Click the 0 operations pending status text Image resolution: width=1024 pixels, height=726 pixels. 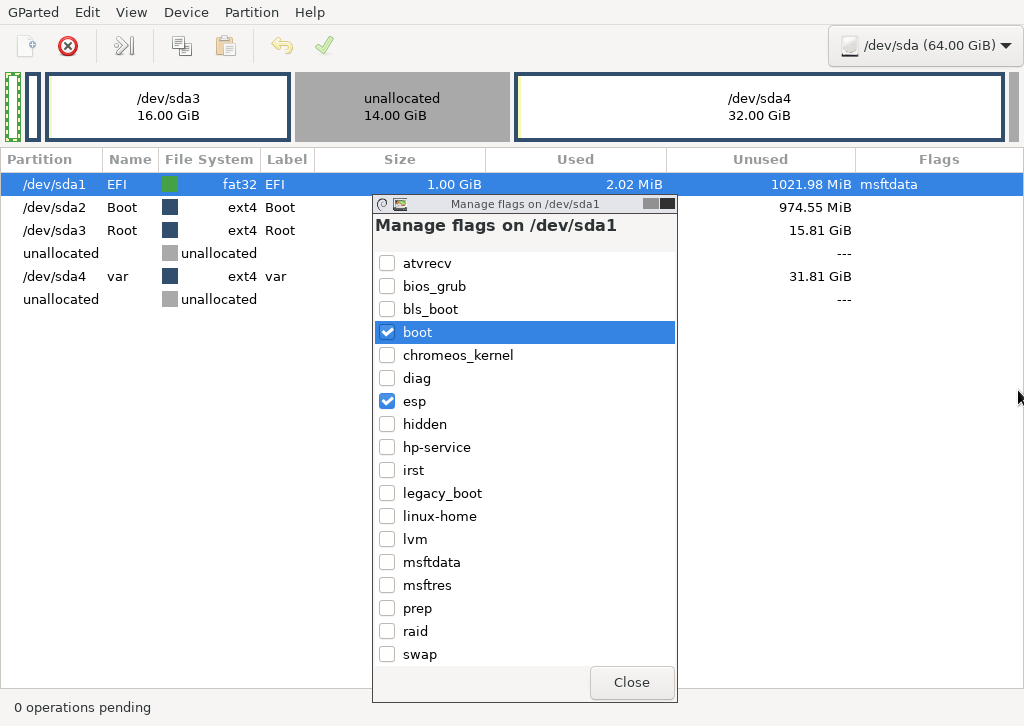82,708
